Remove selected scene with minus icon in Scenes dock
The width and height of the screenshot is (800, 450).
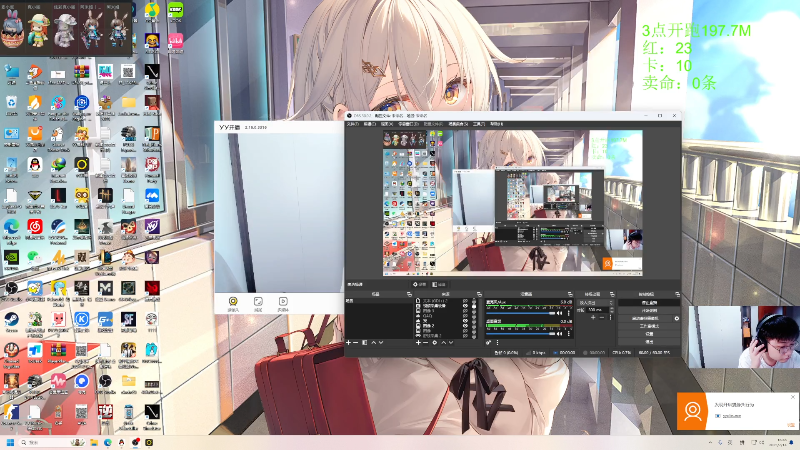356,342
